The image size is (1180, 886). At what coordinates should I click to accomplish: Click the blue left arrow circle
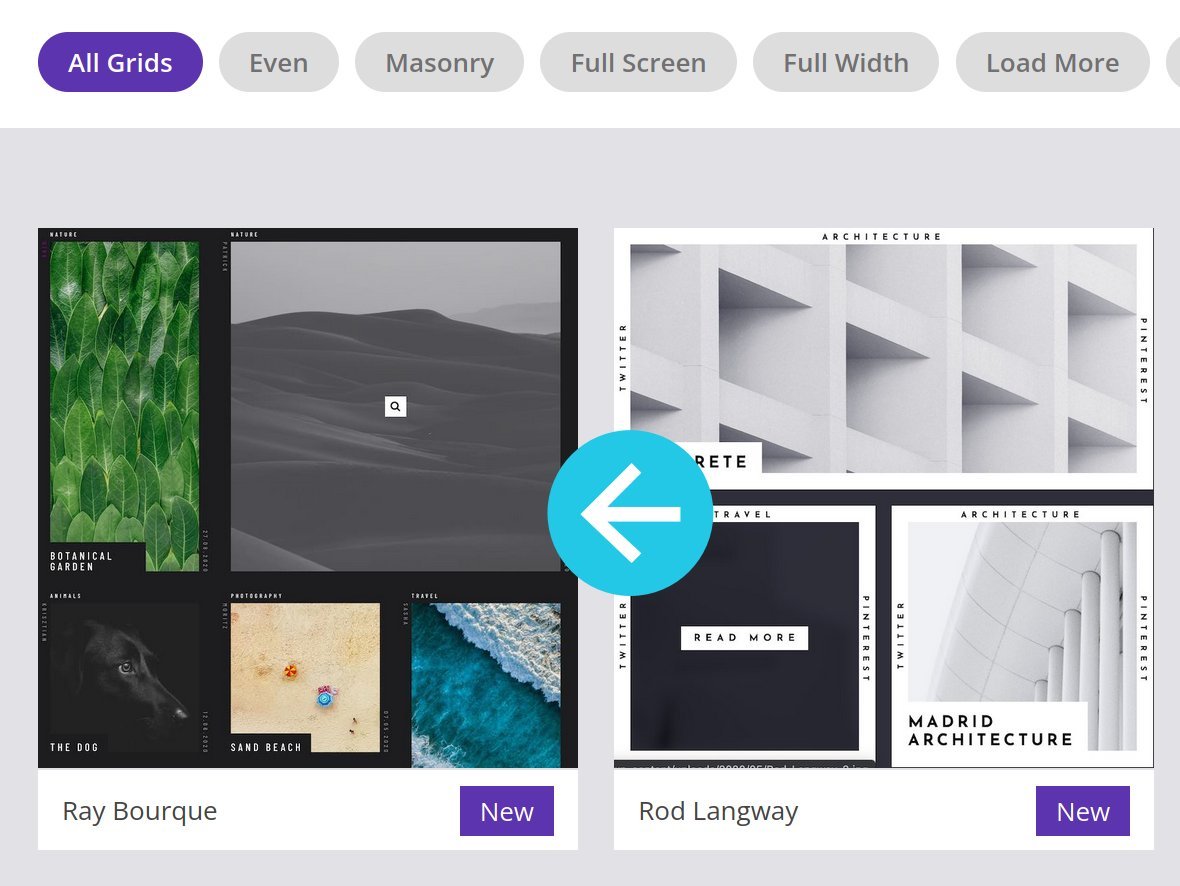tap(630, 513)
